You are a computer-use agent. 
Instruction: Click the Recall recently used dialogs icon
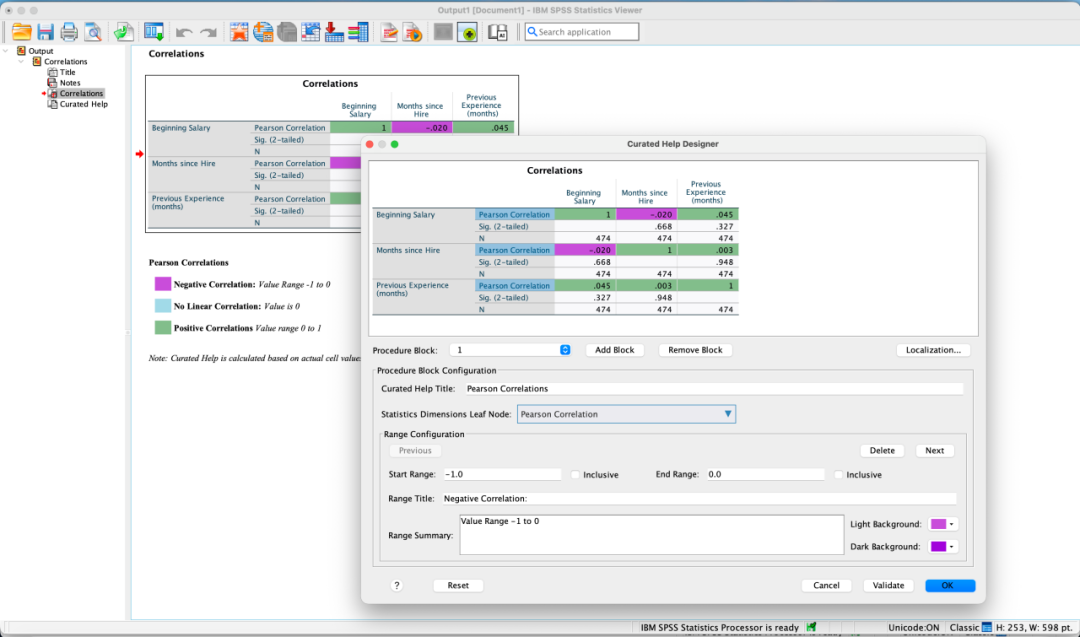tap(154, 32)
